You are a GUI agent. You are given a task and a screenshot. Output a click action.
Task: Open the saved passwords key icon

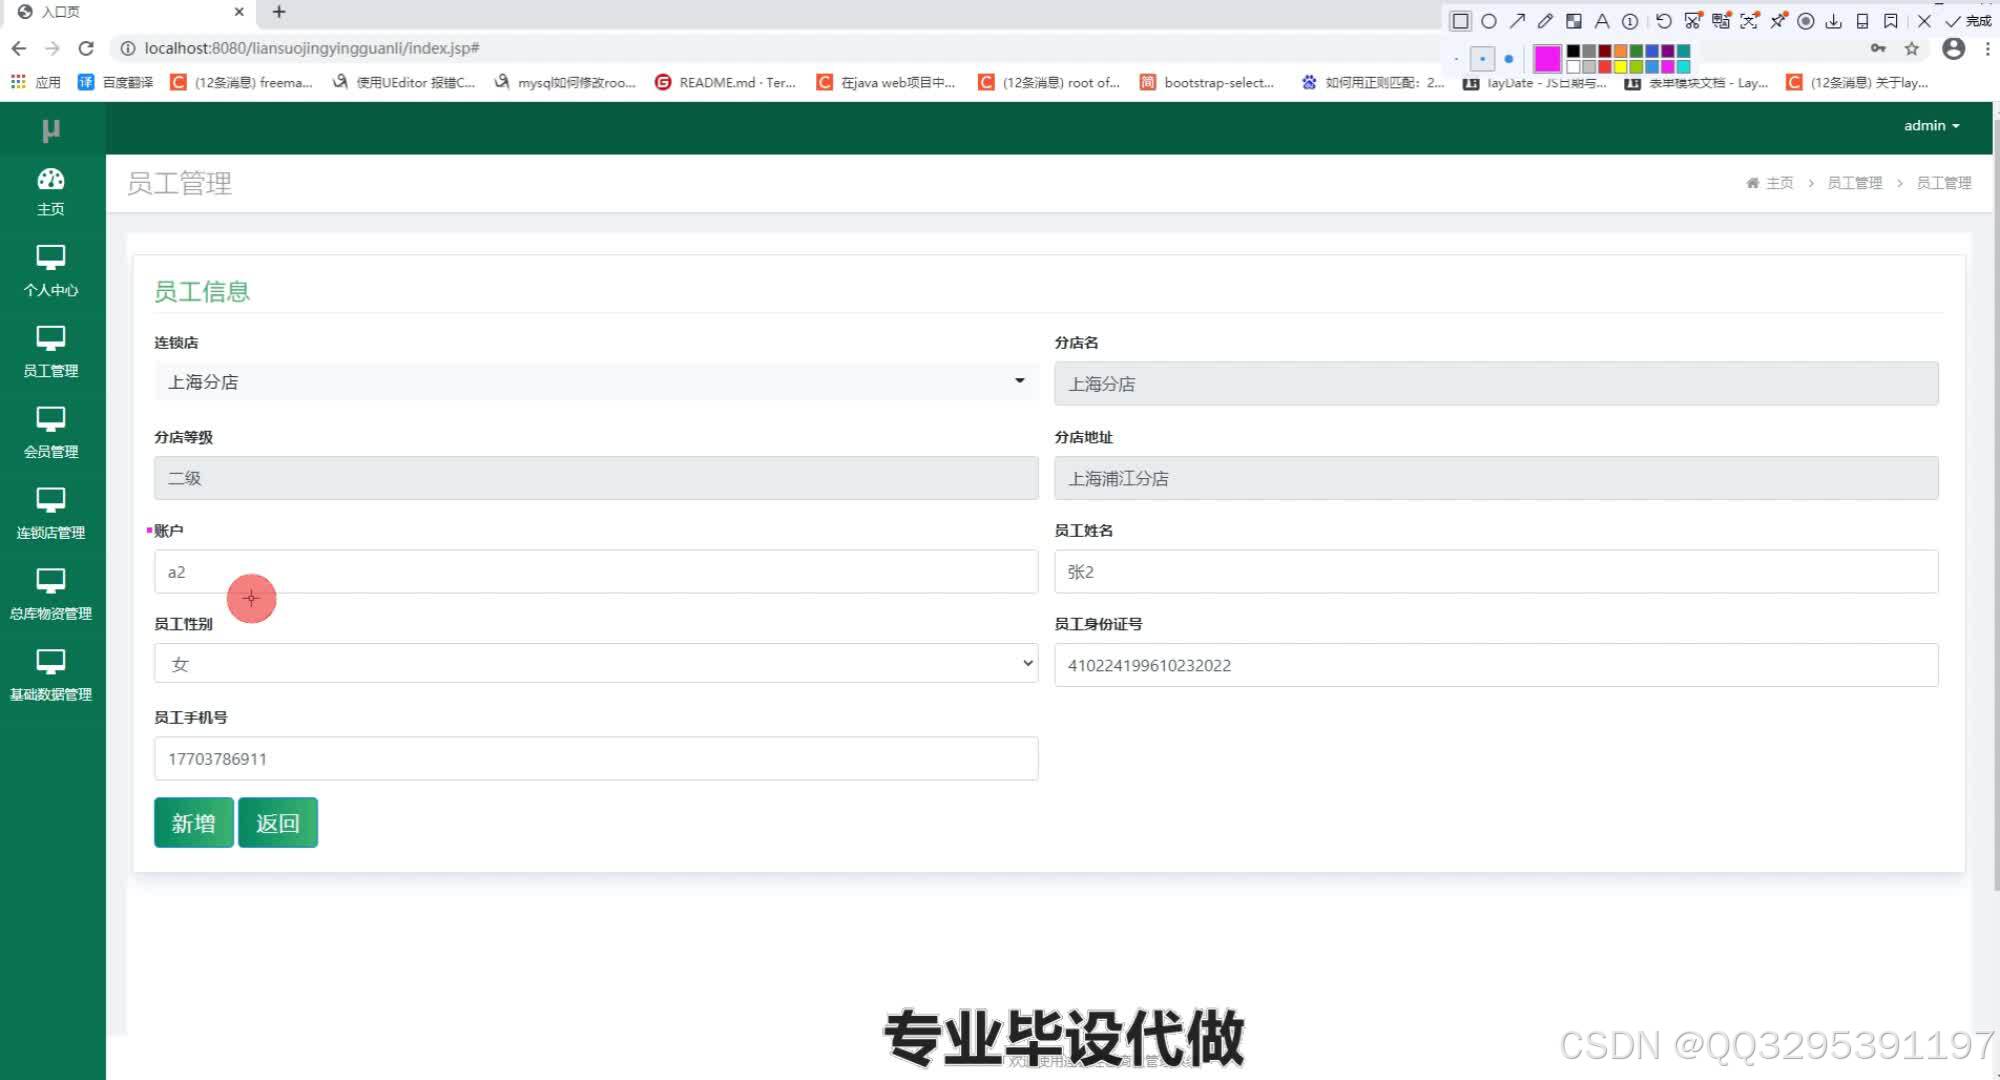(1878, 48)
